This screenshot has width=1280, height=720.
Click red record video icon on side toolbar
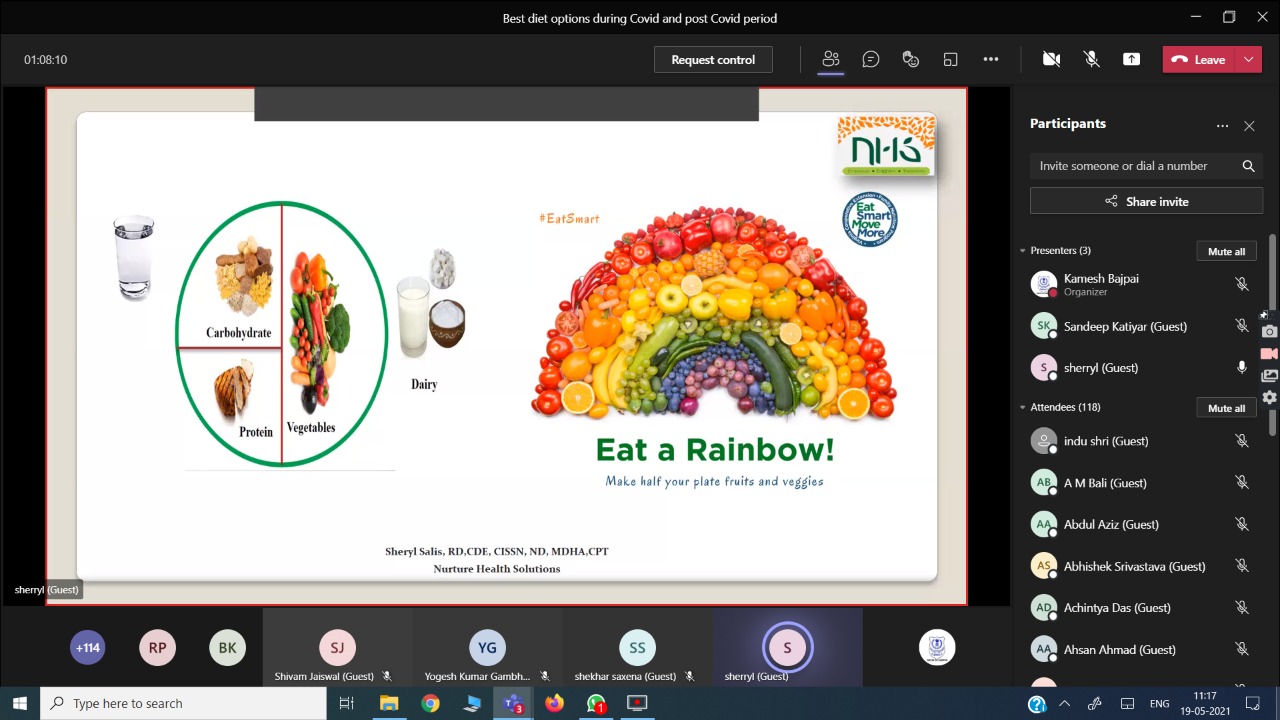(1269, 353)
